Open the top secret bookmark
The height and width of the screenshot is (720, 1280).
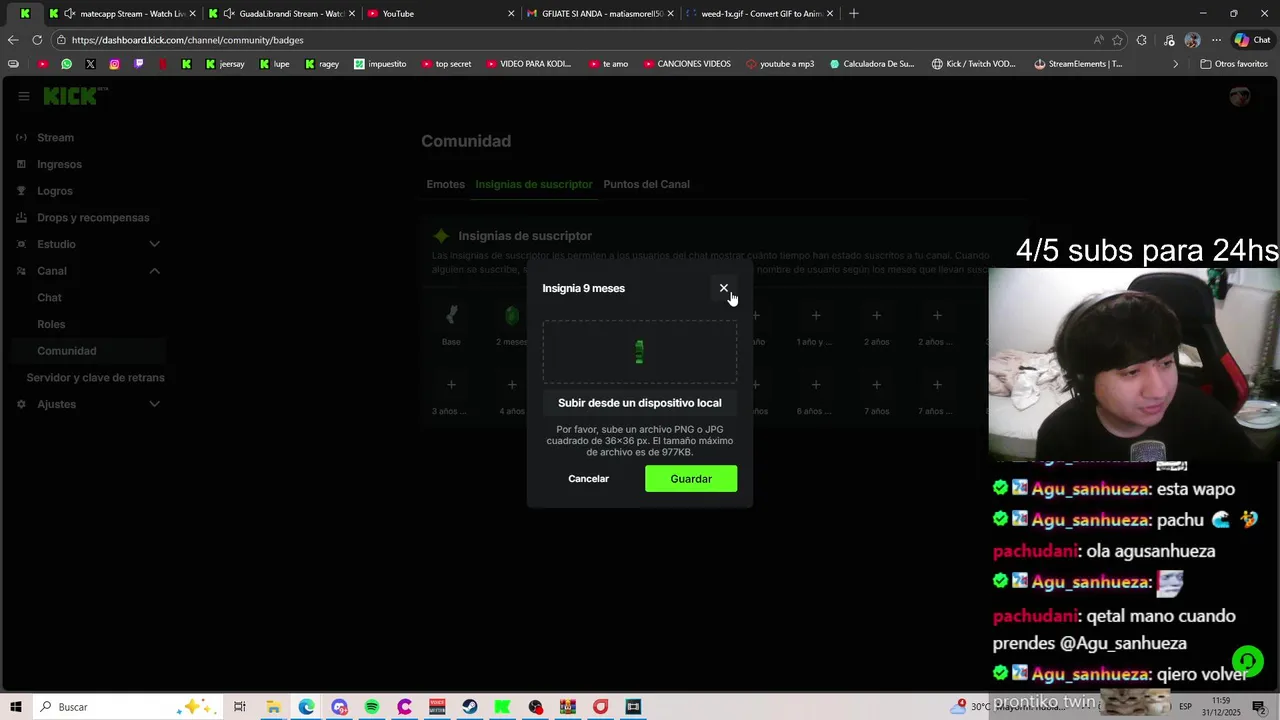coord(446,64)
